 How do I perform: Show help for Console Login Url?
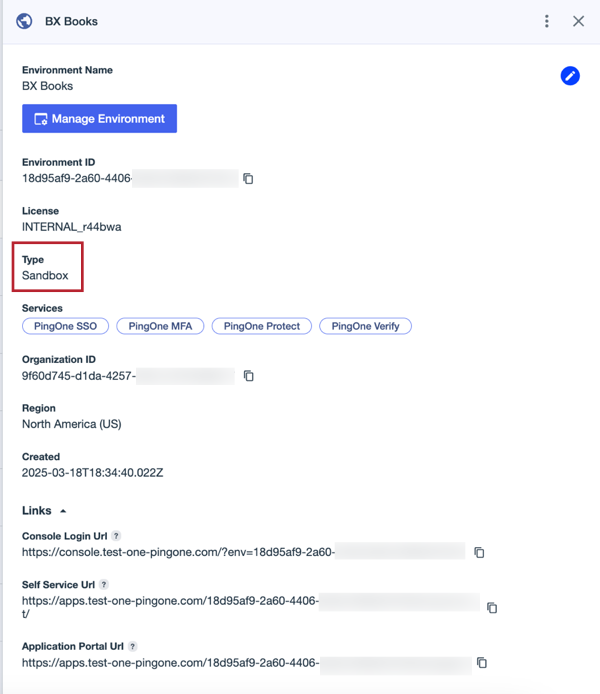pyautogui.click(x=116, y=537)
